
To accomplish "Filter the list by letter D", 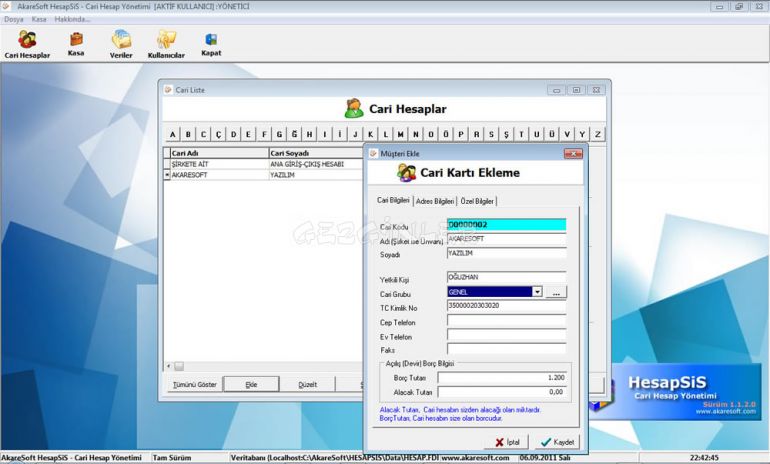I will 233,134.
